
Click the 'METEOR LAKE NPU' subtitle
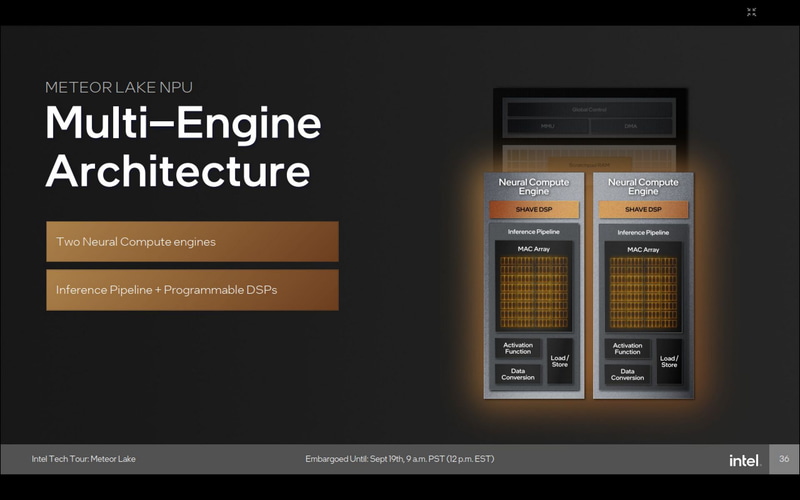(x=119, y=87)
